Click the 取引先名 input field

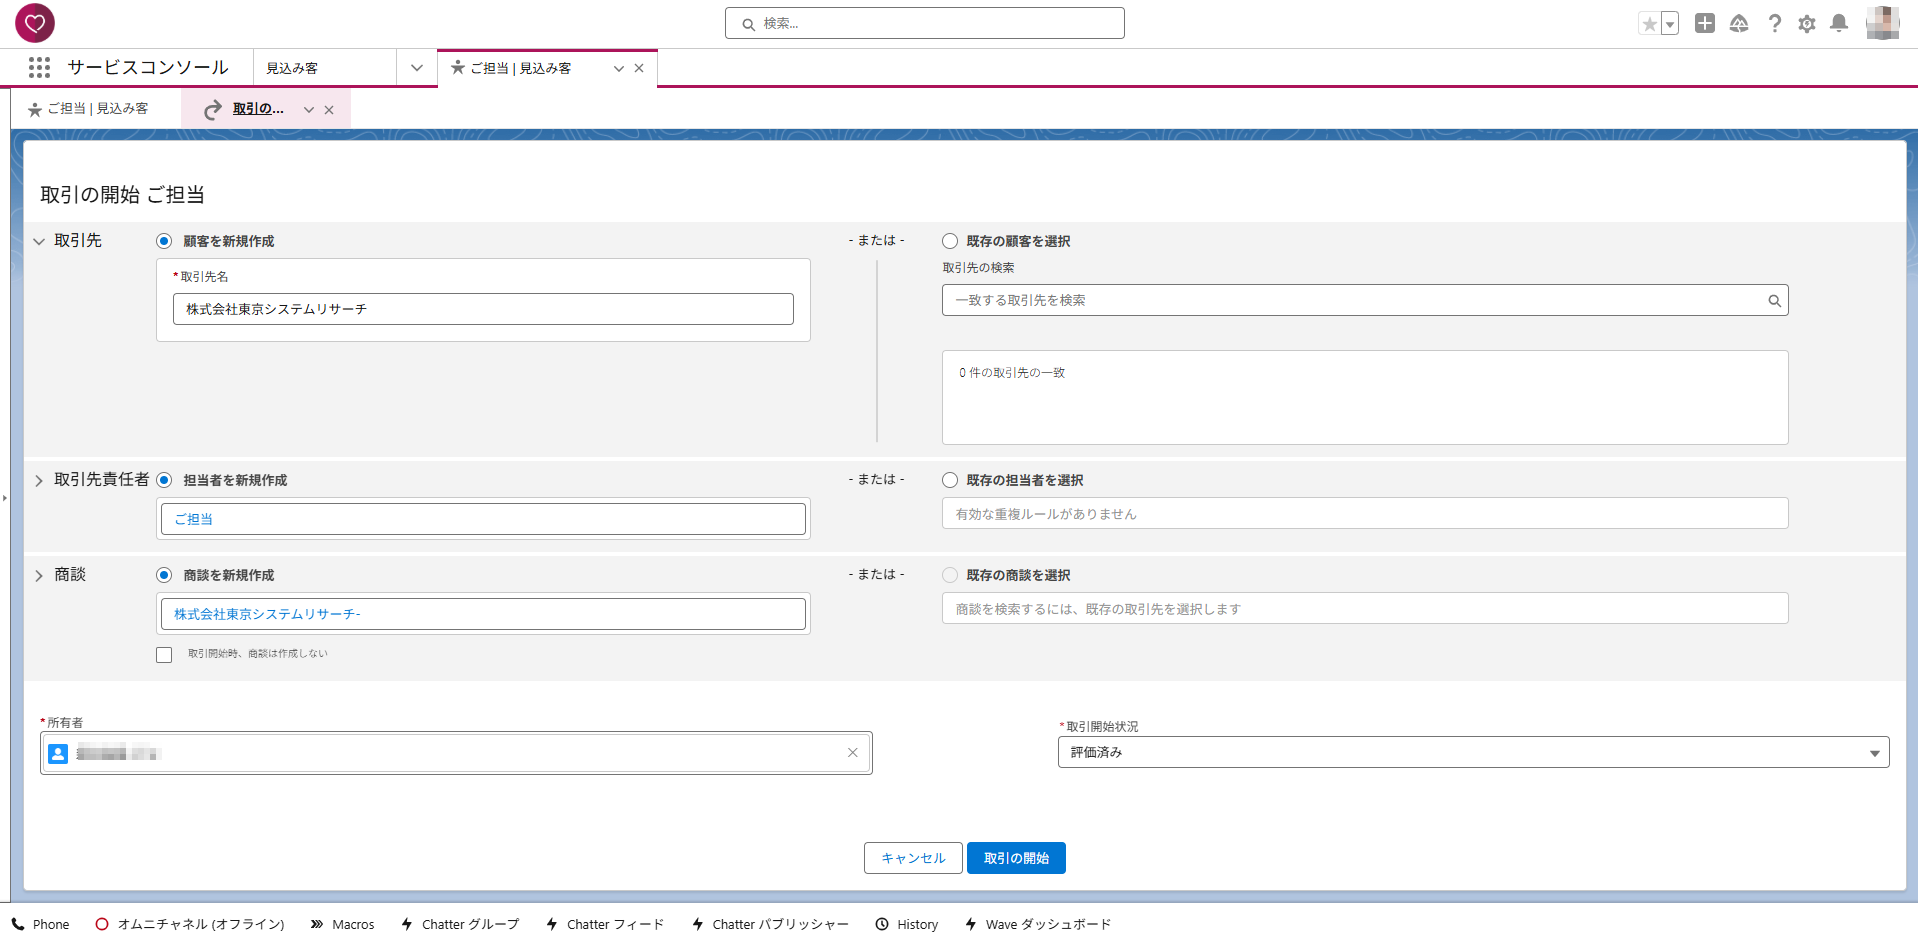pos(483,309)
